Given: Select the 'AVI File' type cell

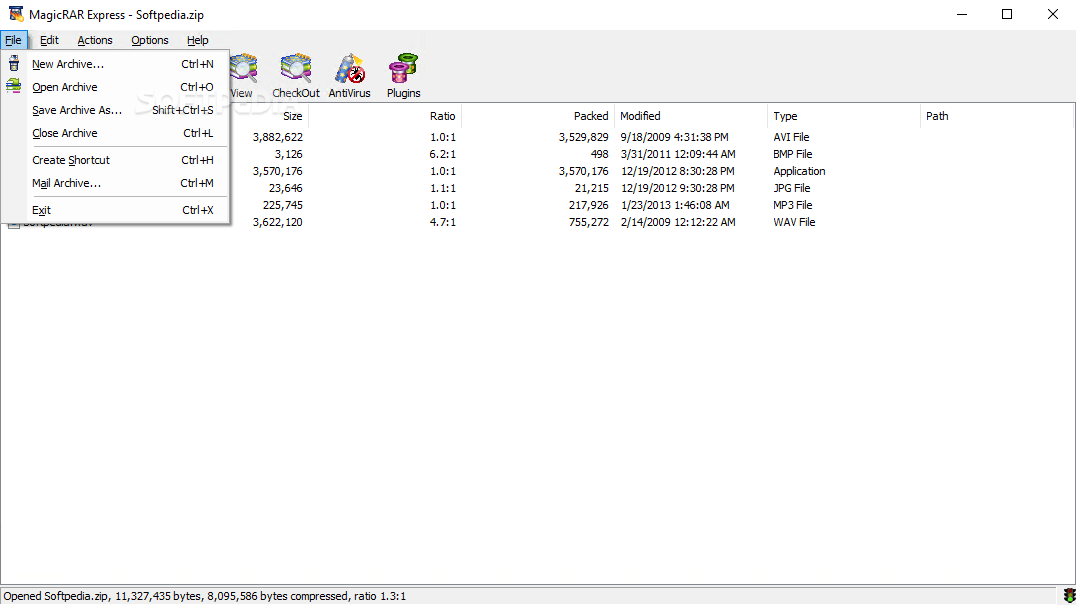Looking at the screenshot, I should coord(791,137).
